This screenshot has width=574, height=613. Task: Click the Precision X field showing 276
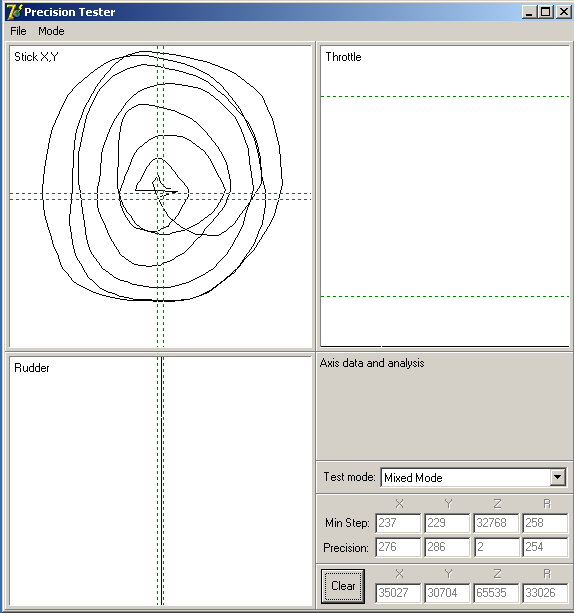coord(398,547)
